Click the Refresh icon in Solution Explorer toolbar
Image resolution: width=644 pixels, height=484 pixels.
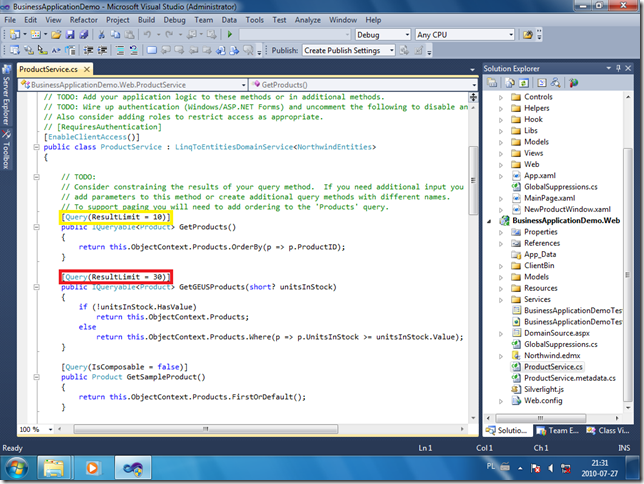point(523,83)
